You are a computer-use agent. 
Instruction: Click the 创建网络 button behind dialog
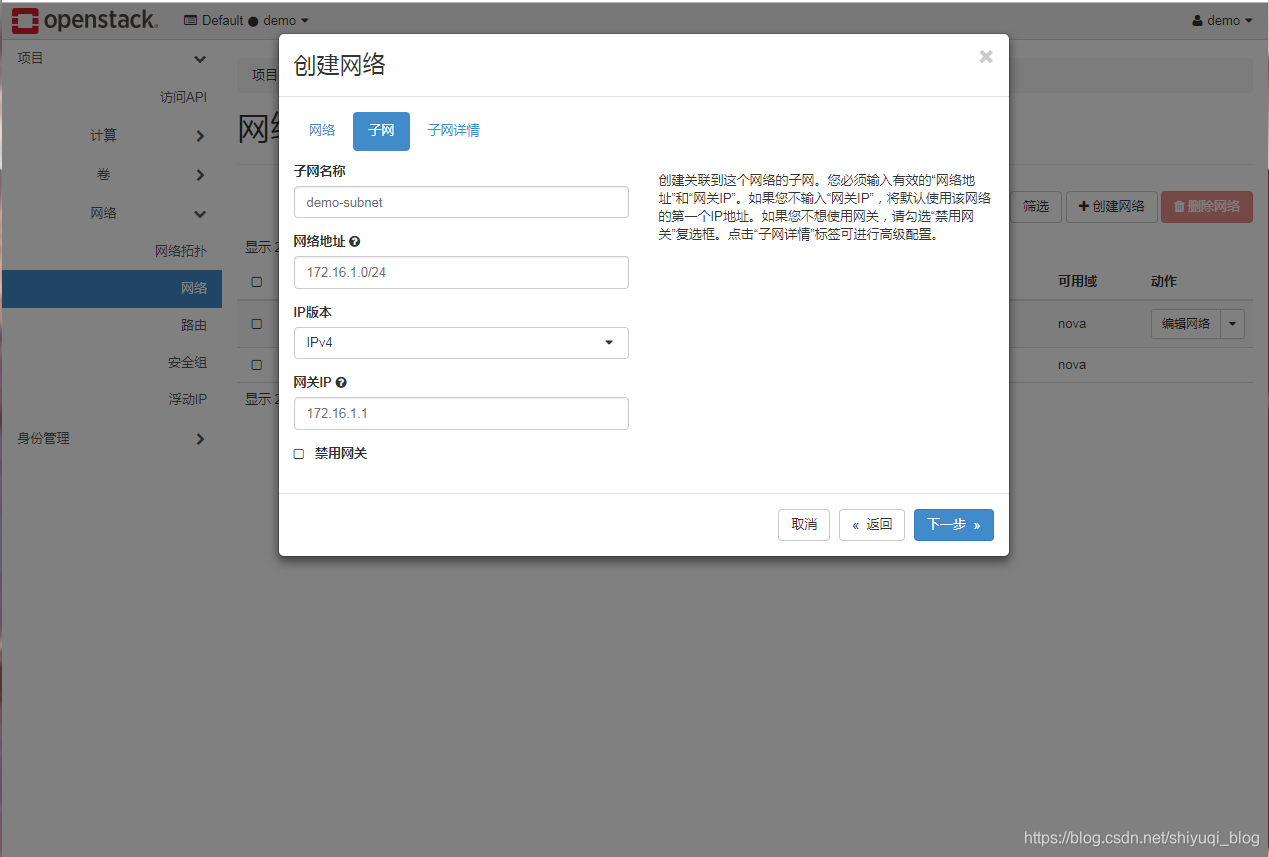coord(1112,207)
